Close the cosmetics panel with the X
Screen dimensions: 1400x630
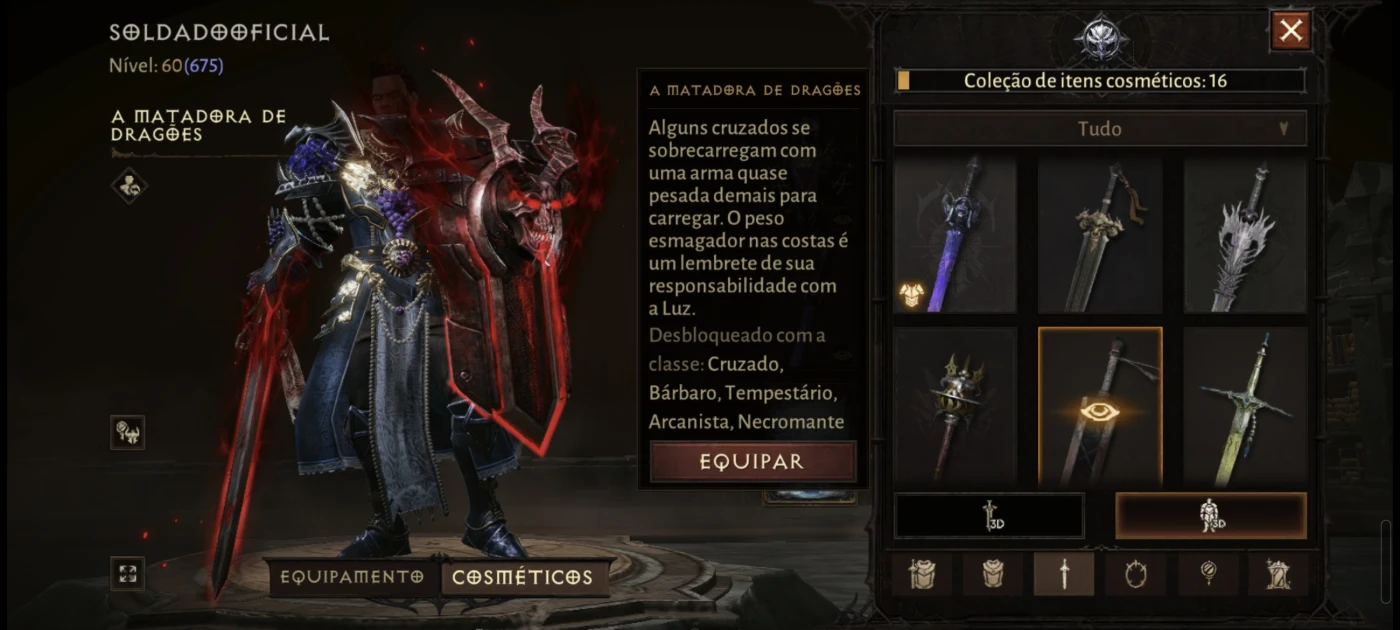click(x=1291, y=31)
